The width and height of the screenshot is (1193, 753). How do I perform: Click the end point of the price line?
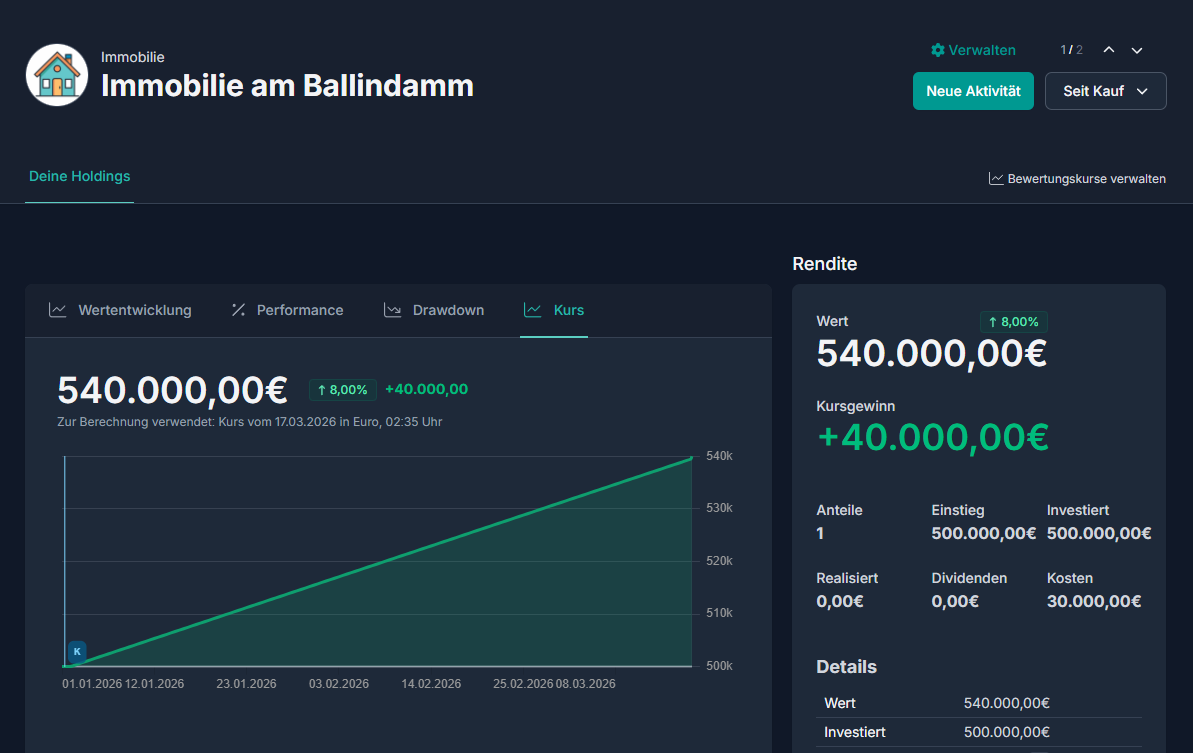coord(690,458)
